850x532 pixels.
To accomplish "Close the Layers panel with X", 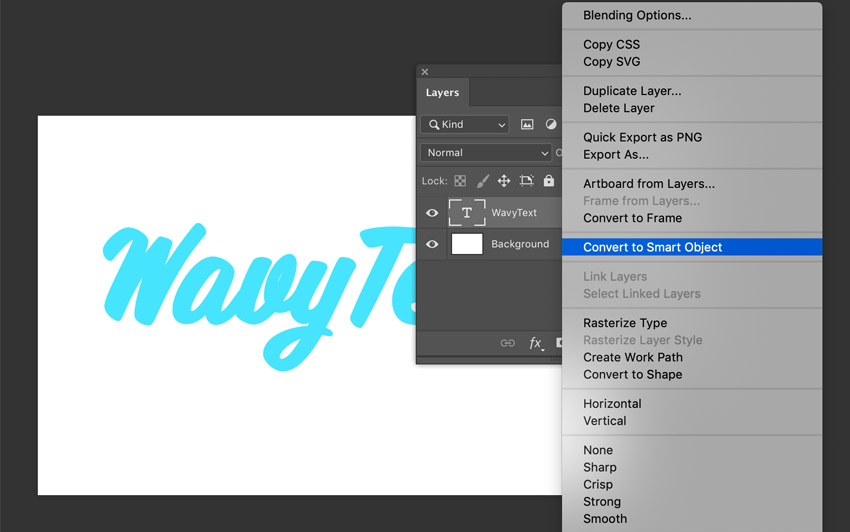I will click(425, 72).
